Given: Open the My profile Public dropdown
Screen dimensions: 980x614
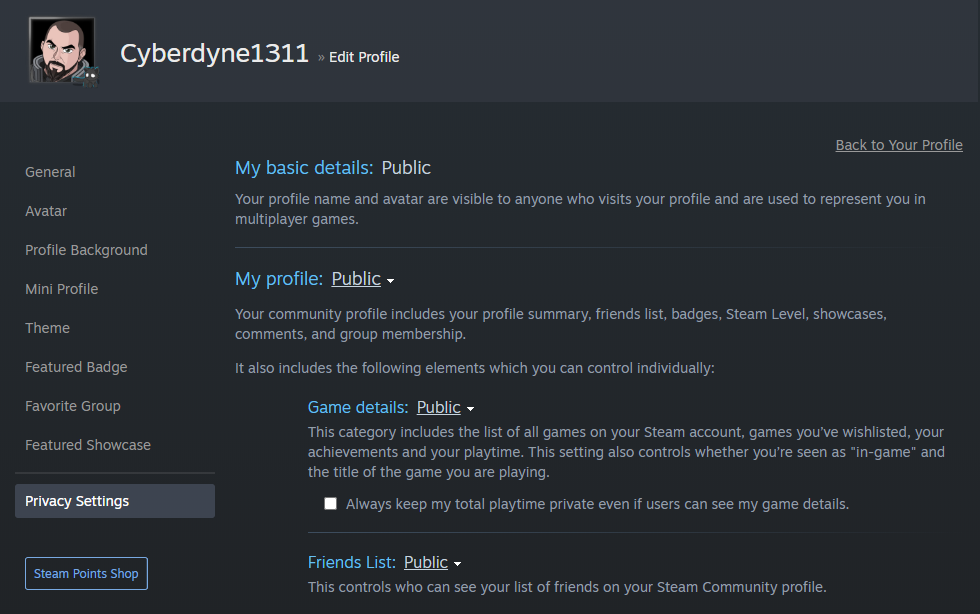Looking at the screenshot, I should pos(356,279).
